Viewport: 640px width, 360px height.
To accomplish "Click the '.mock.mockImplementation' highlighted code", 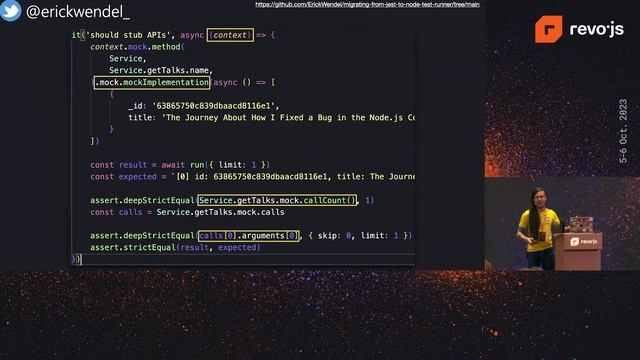I will [152, 82].
